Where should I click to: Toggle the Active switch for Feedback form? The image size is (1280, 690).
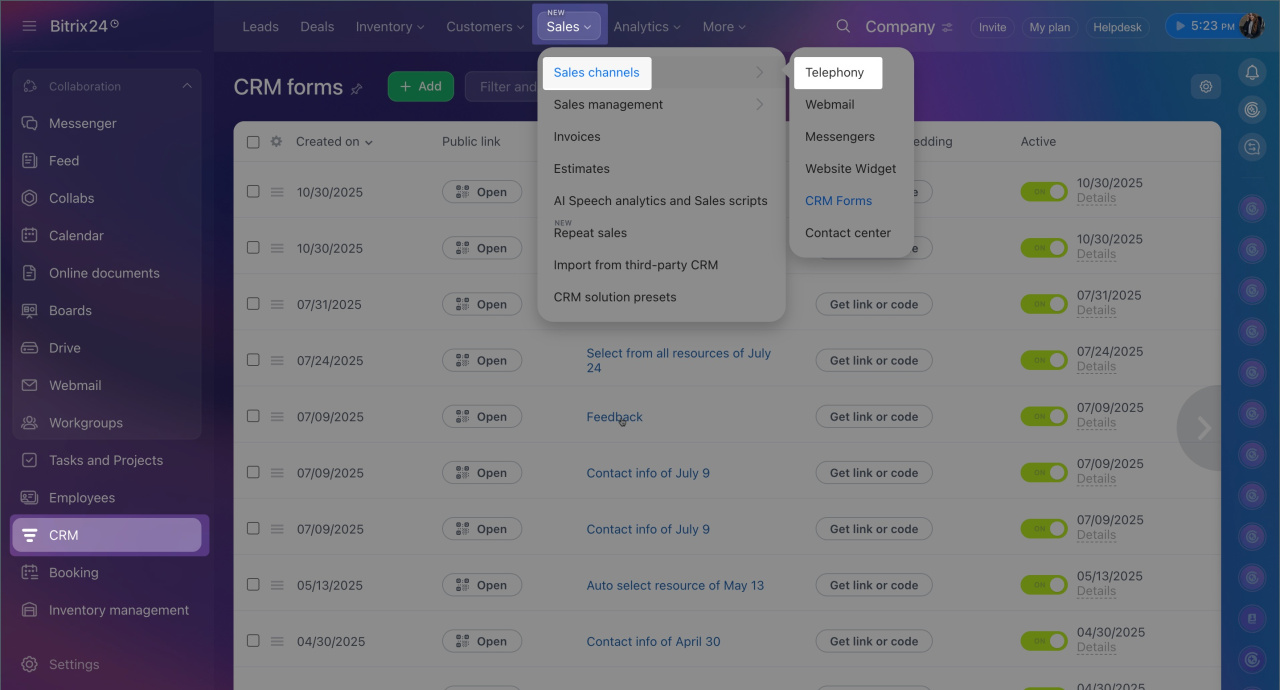[1043, 416]
